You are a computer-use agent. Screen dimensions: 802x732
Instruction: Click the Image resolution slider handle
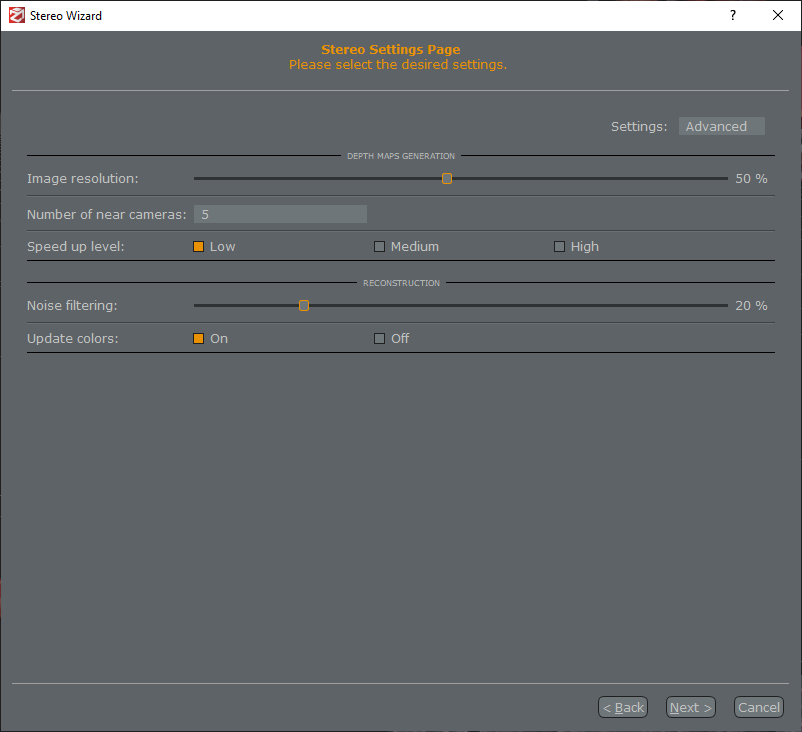click(x=446, y=178)
